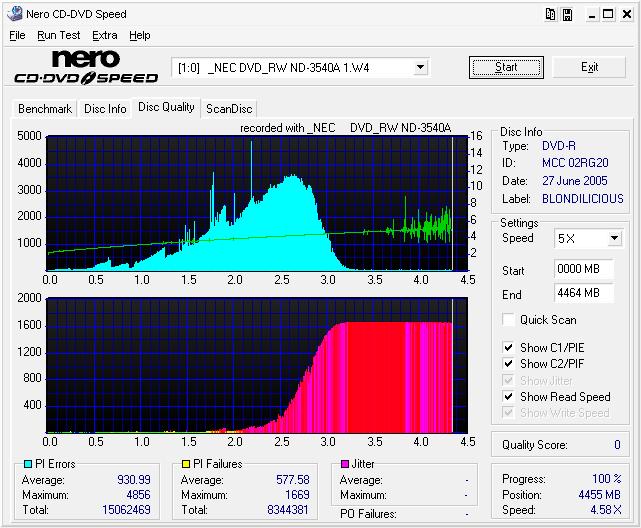The width and height of the screenshot is (641, 528).
Task: Click the Nero CD-DVD Speed logo
Action: [86, 67]
